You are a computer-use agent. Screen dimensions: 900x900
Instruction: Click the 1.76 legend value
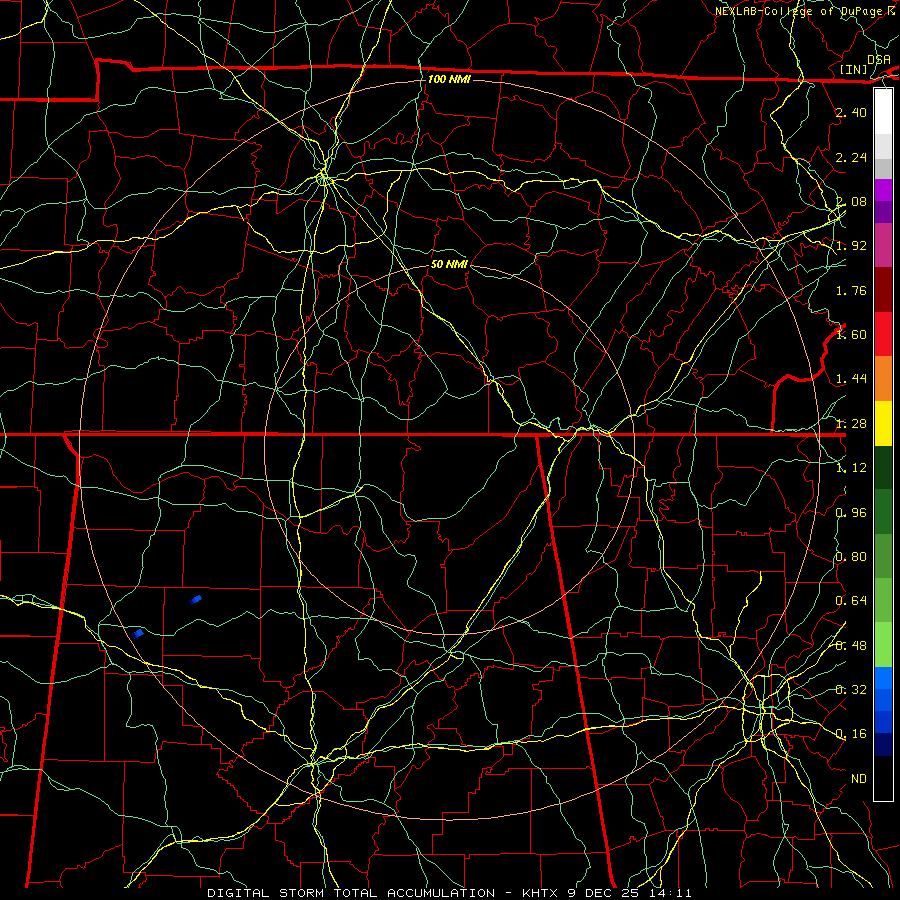[x=851, y=290]
